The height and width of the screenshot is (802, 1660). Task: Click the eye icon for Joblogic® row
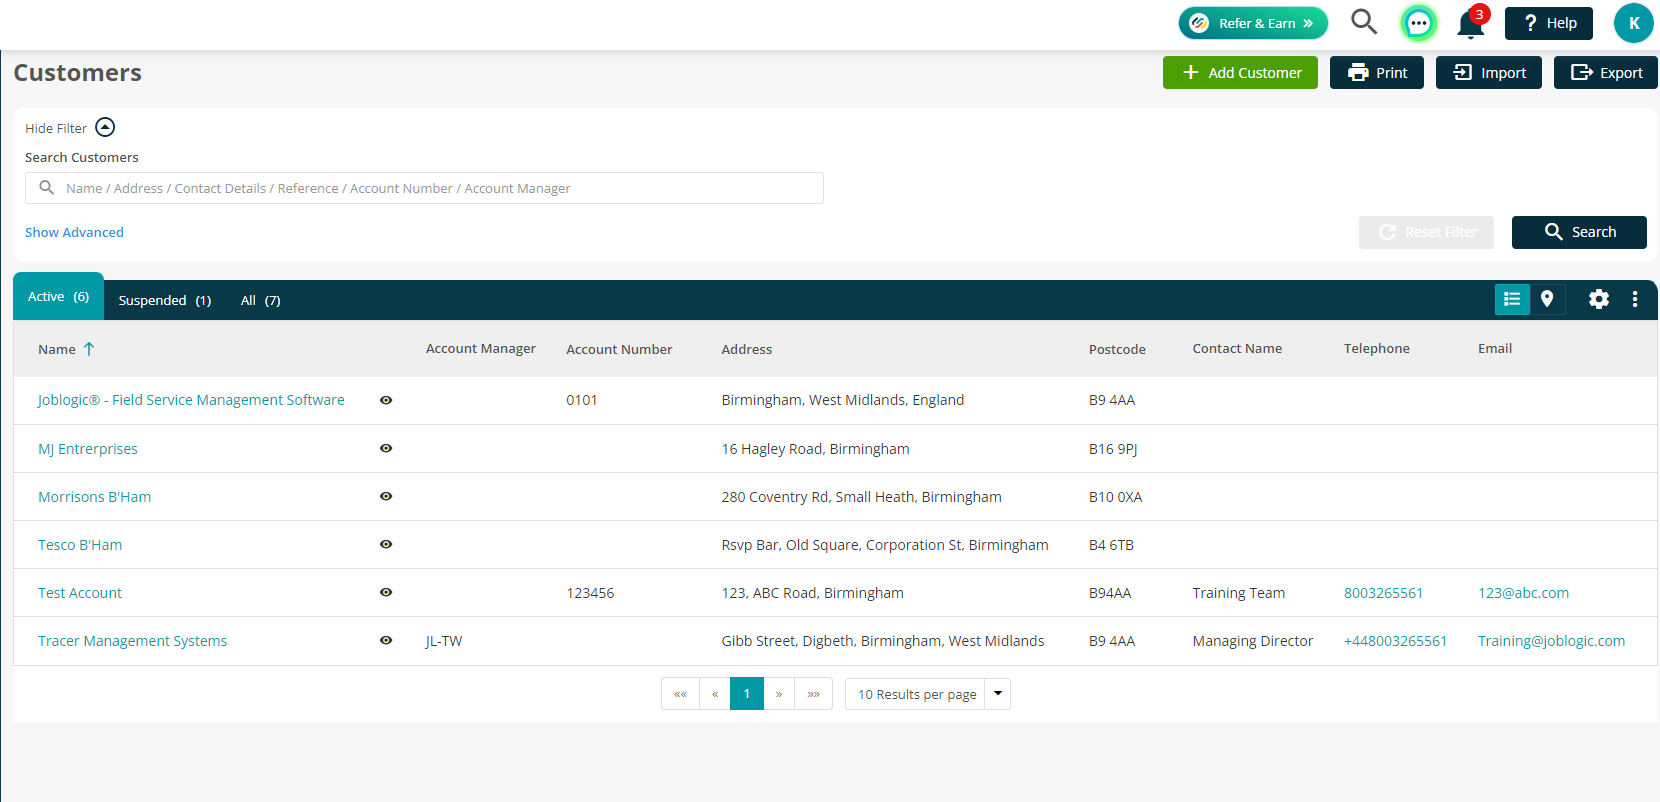coord(386,400)
